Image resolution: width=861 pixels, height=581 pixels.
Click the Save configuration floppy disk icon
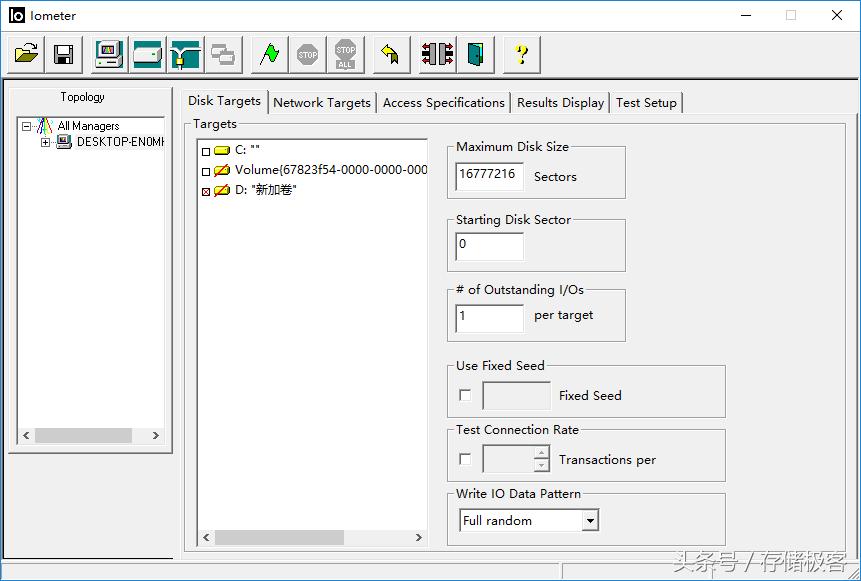63,54
